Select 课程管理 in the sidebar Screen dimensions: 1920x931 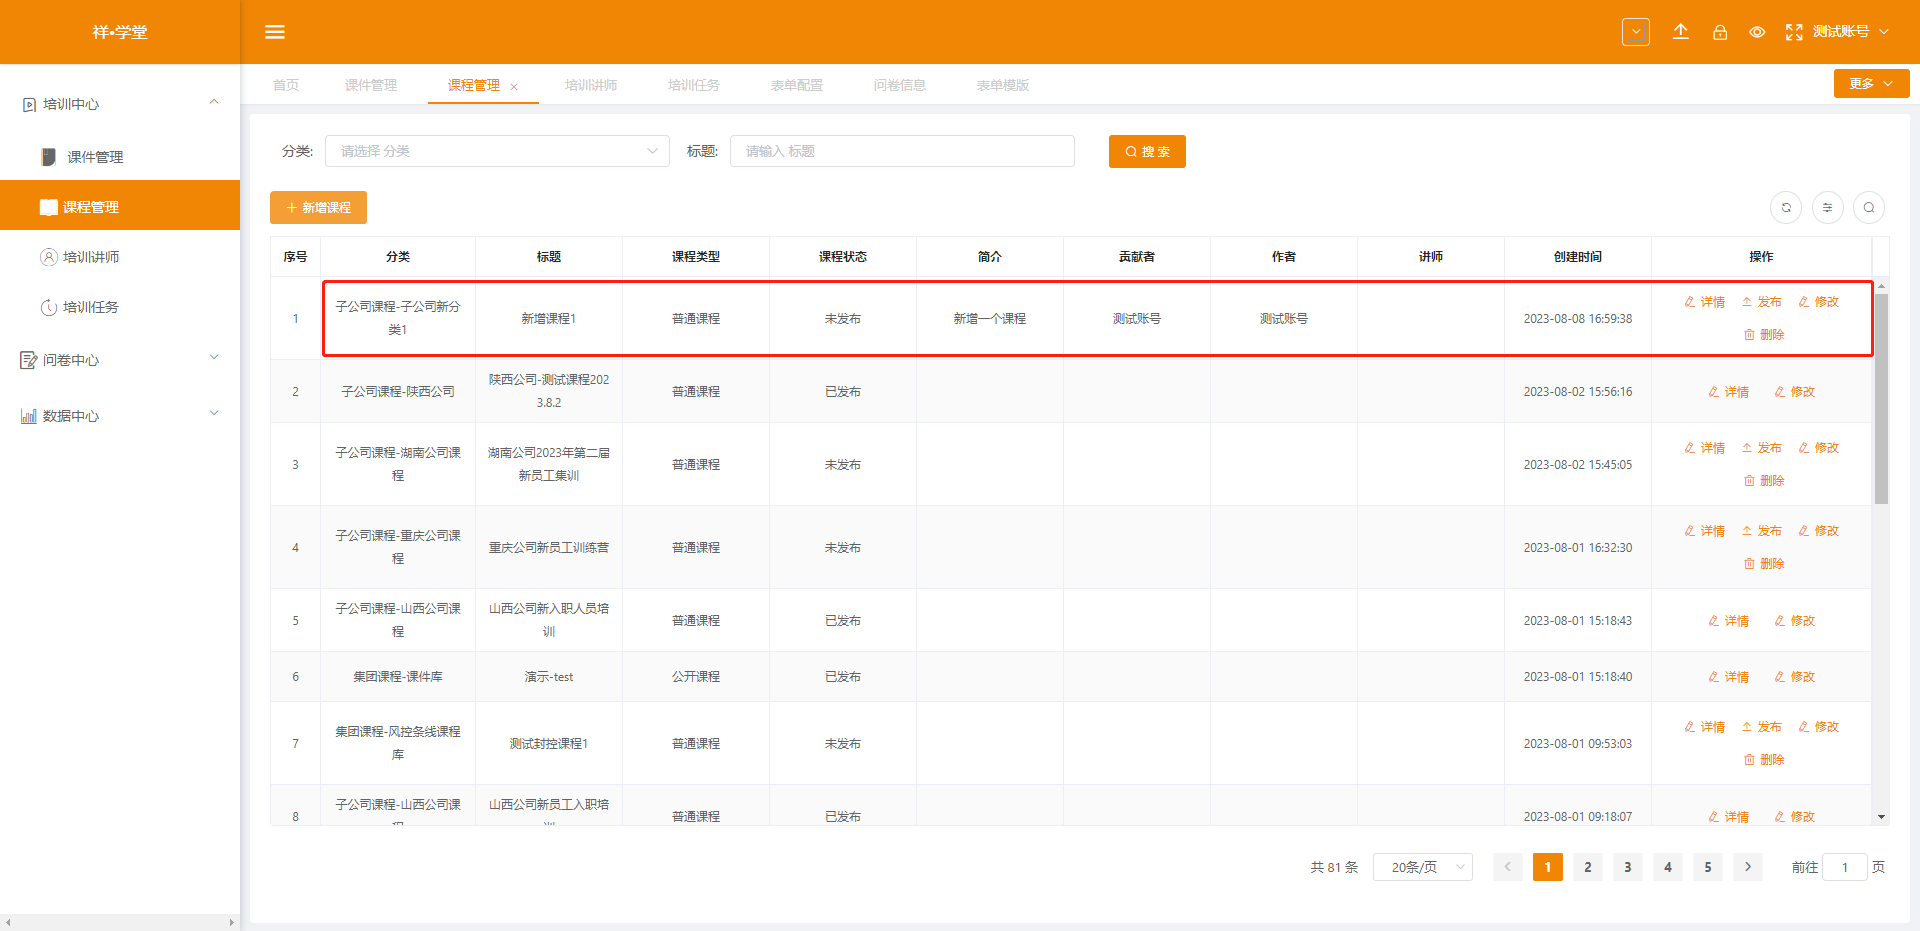120,206
